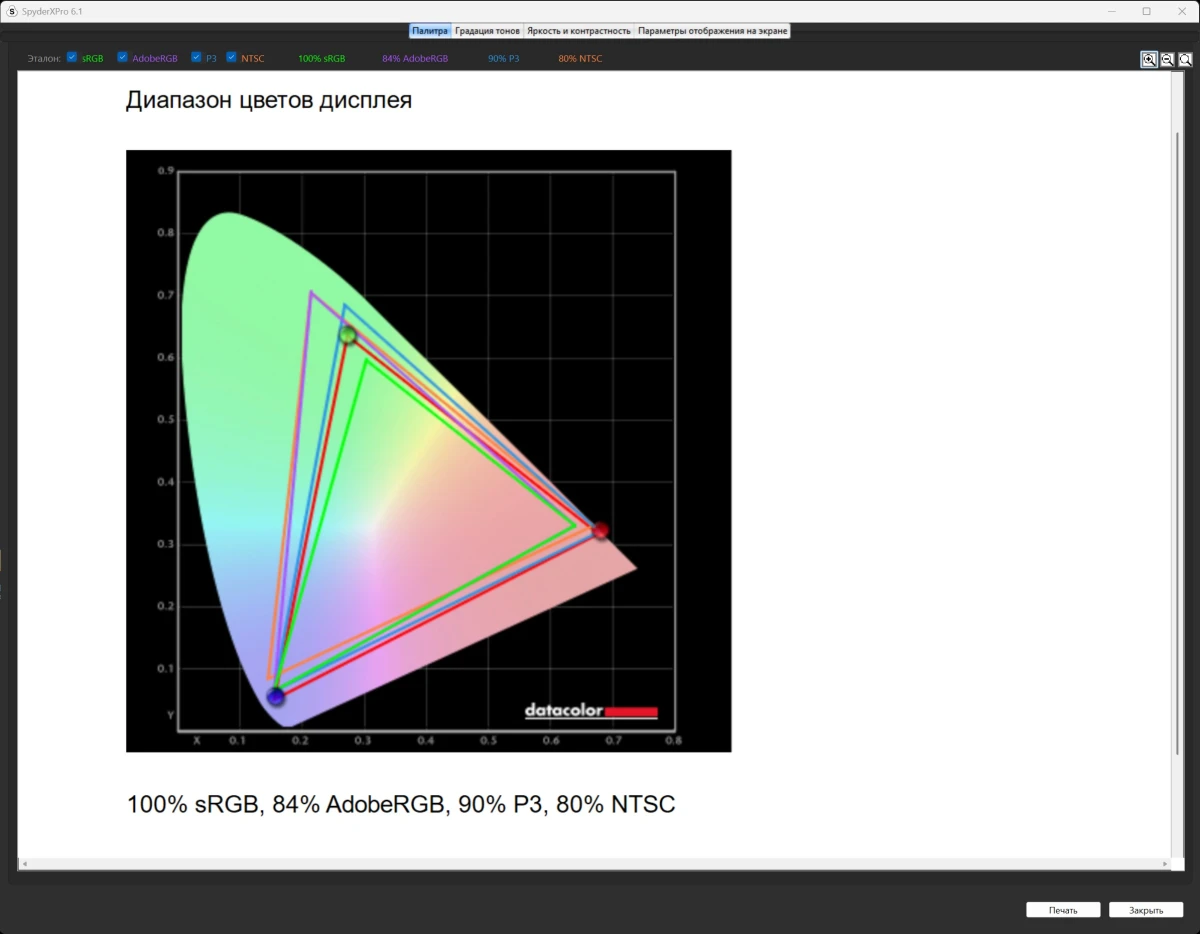The height and width of the screenshot is (934, 1200).
Task: Click the zoom in magnifier icon
Action: click(1149, 60)
